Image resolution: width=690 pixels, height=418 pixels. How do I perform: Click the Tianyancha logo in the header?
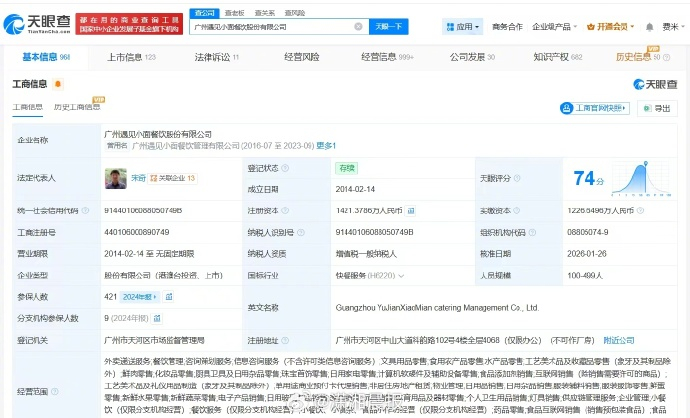(x=37, y=24)
